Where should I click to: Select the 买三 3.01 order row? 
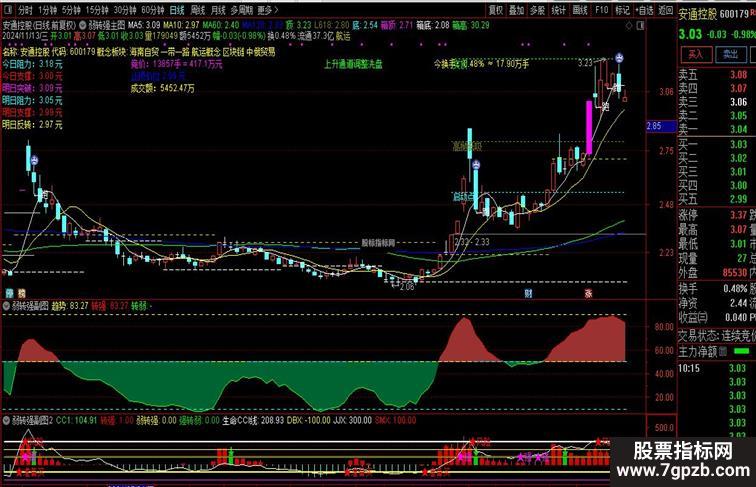coord(717,172)
